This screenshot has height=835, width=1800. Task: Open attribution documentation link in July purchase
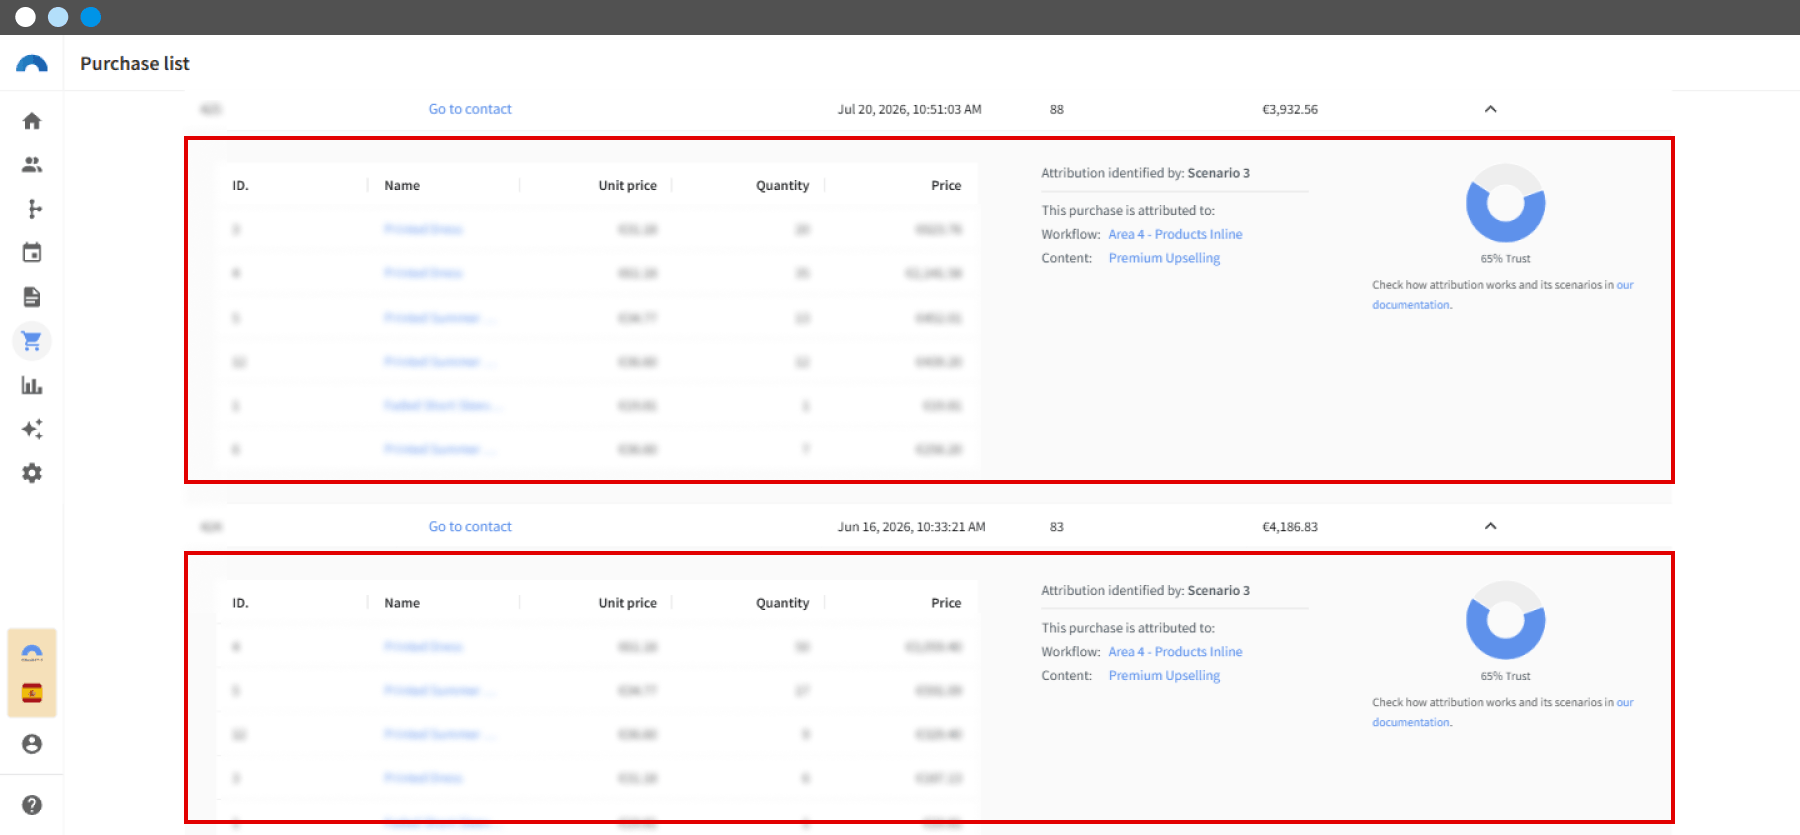pos(1411,305)
